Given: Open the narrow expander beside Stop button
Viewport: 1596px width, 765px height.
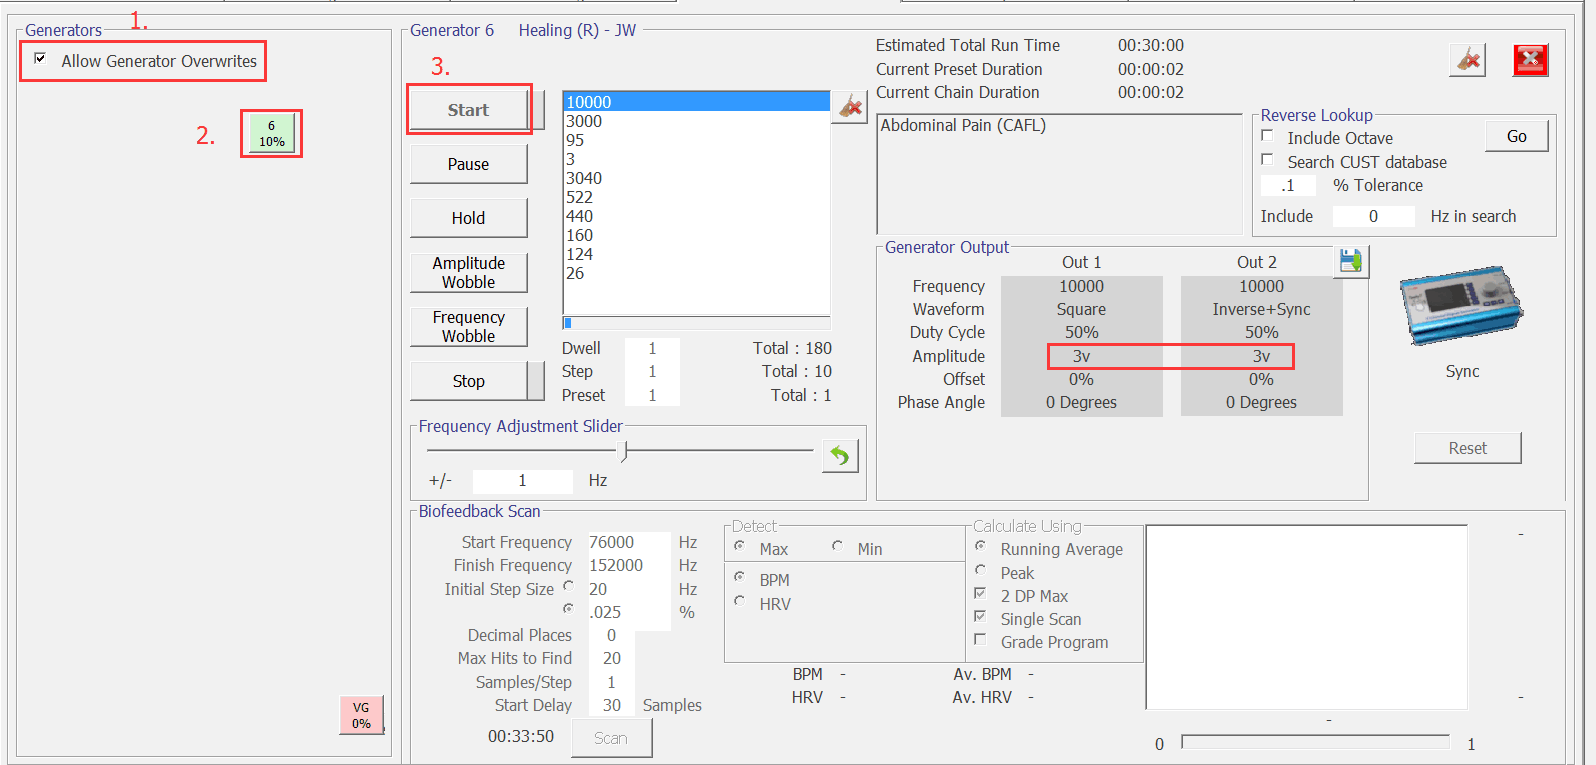Looking at the screenshot, I should 538,381.
